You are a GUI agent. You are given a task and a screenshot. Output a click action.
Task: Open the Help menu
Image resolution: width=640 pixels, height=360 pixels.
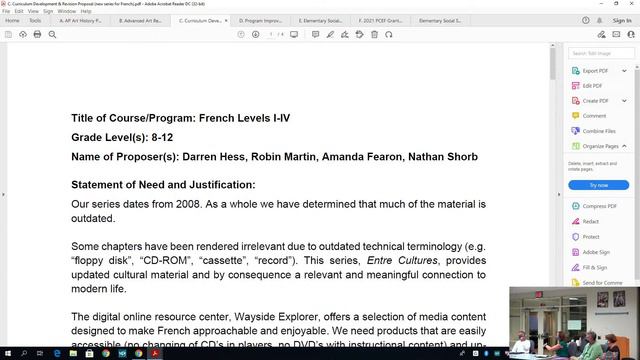tap(86, 11)
